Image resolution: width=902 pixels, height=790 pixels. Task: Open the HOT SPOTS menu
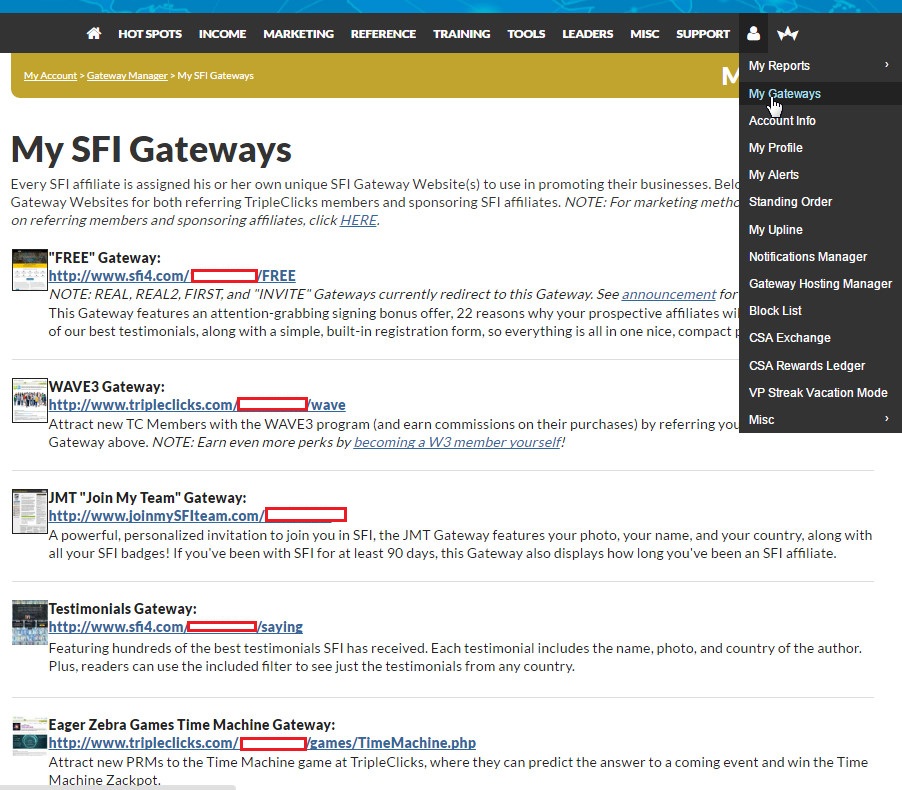coord(150,34)
